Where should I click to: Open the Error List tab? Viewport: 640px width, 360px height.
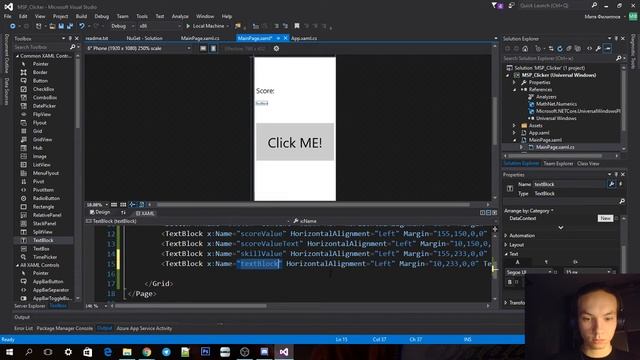pos(23,329)
